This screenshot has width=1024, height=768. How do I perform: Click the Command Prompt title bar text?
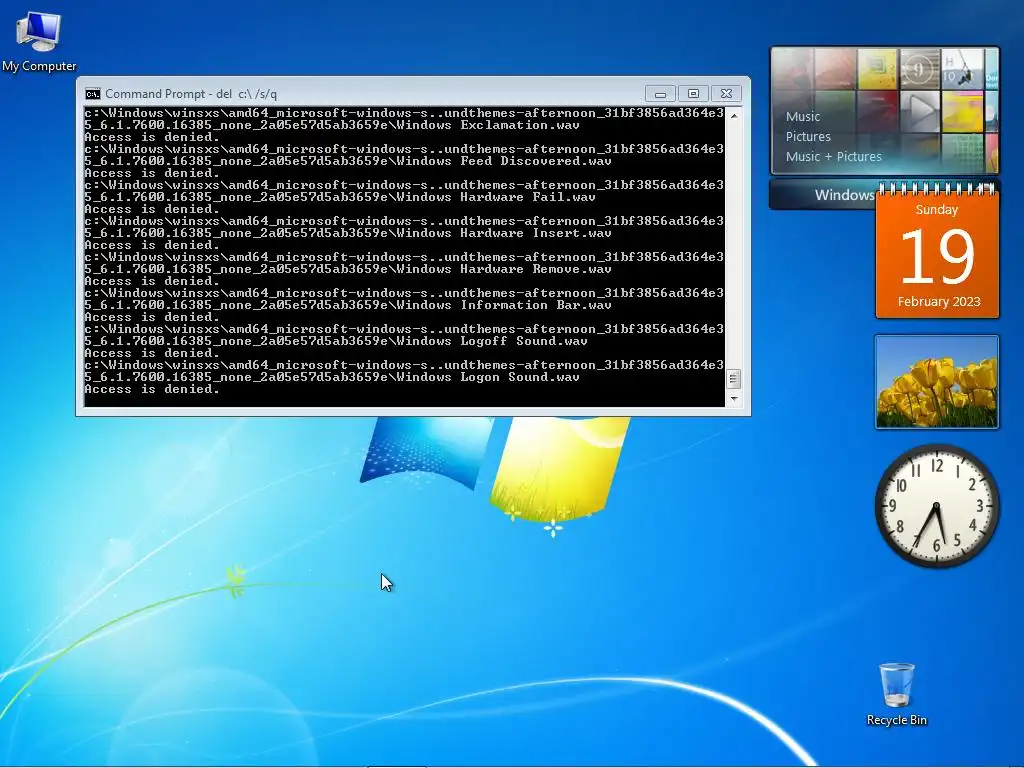(191, 94)
